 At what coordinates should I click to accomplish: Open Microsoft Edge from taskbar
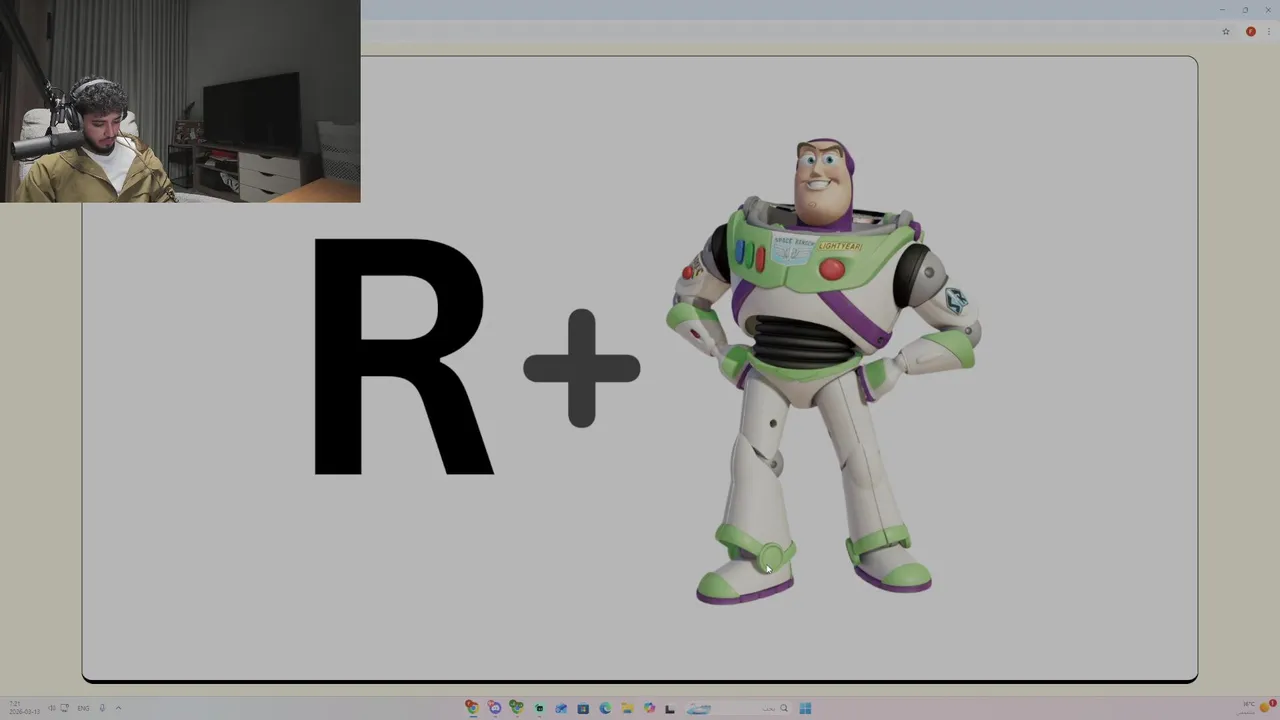(x=605, y=708)
